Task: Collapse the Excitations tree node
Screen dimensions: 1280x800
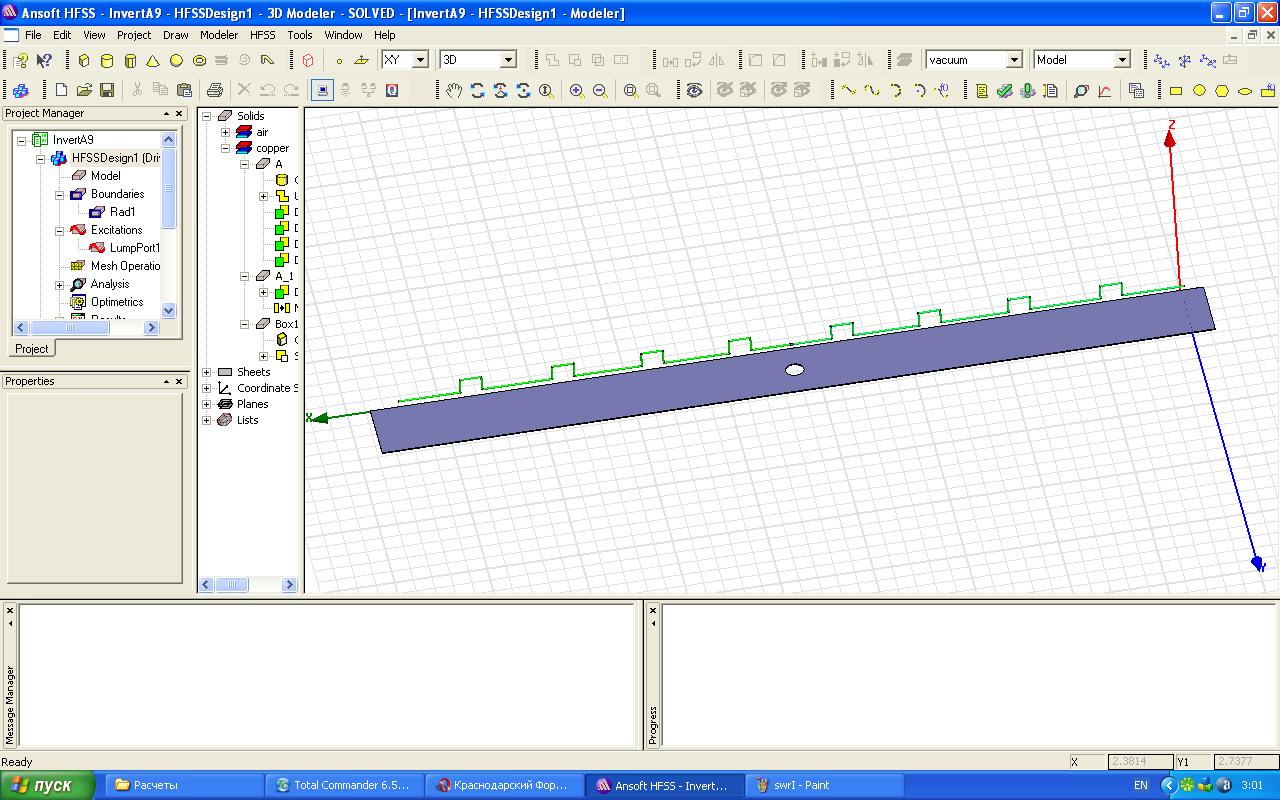Action: pos(60,230)
